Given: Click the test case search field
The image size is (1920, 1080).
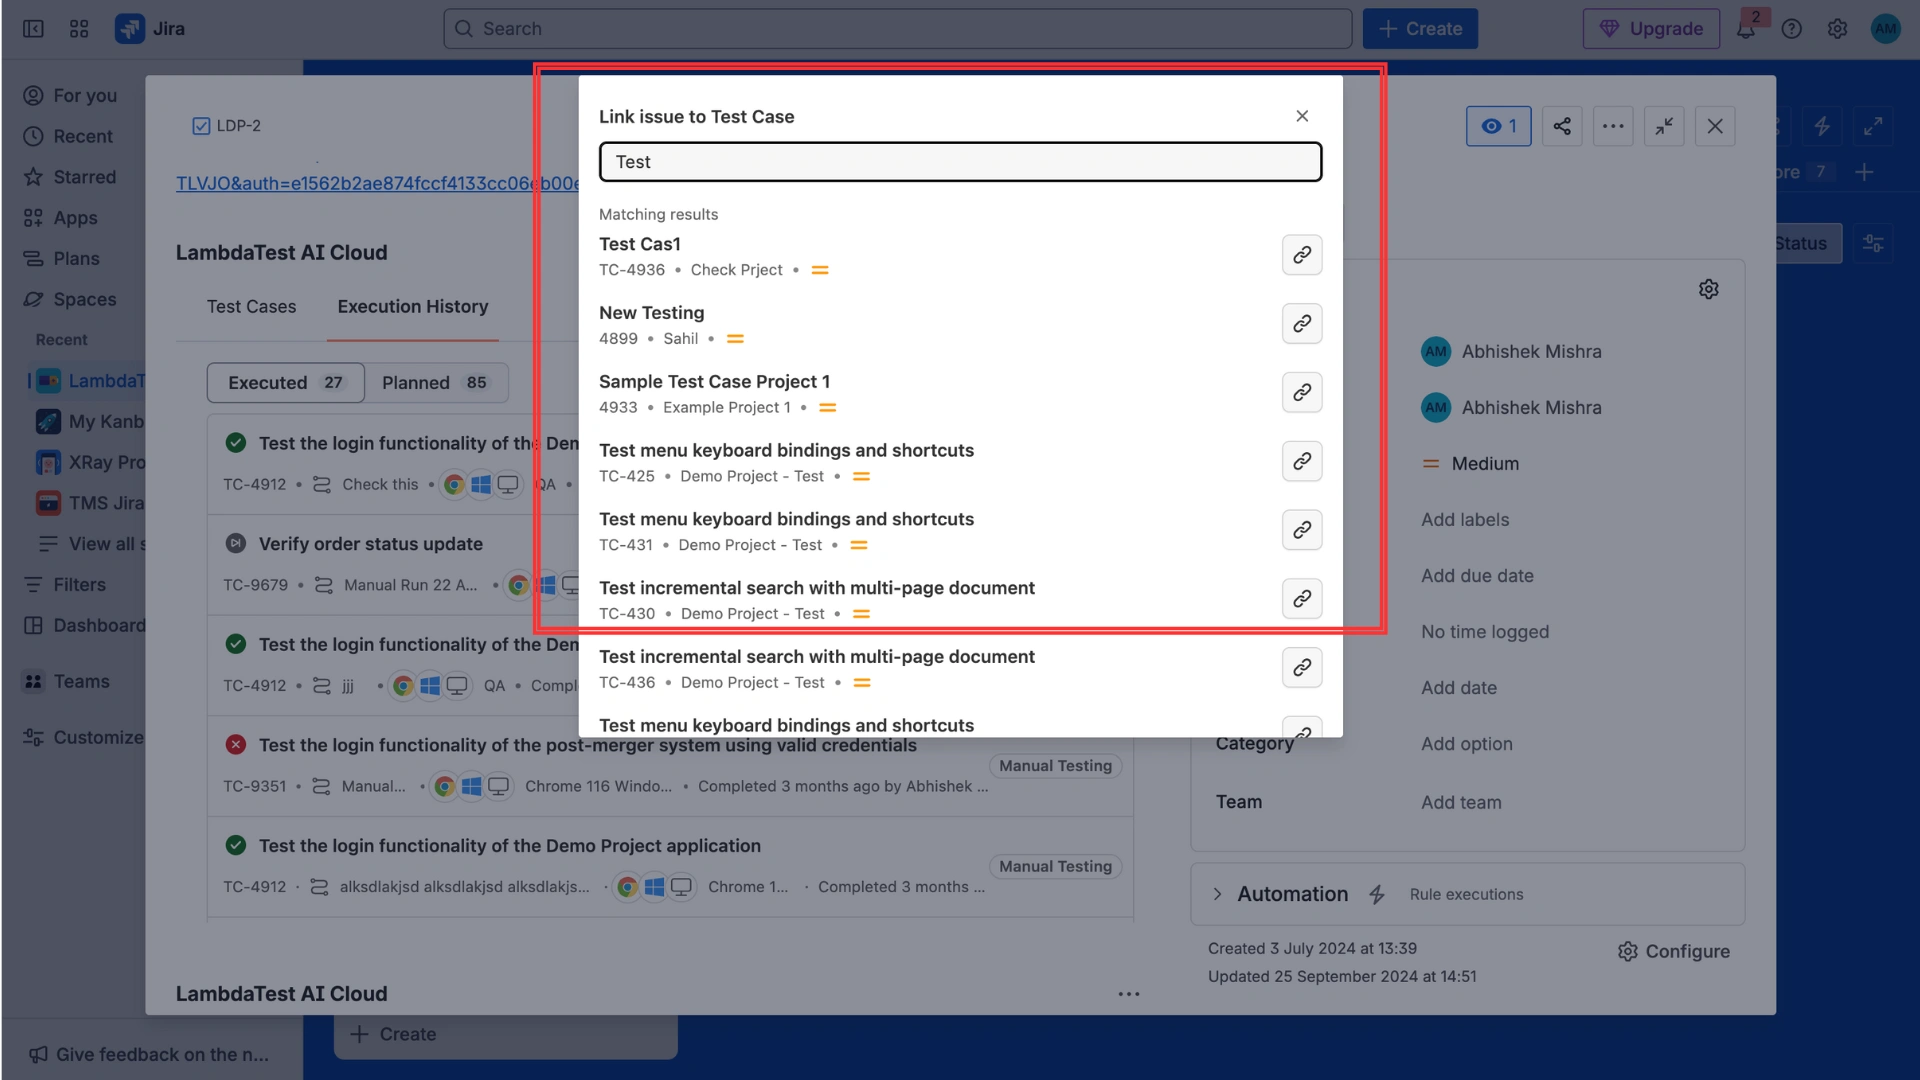Looking at the screenshot, I should 960,162.
